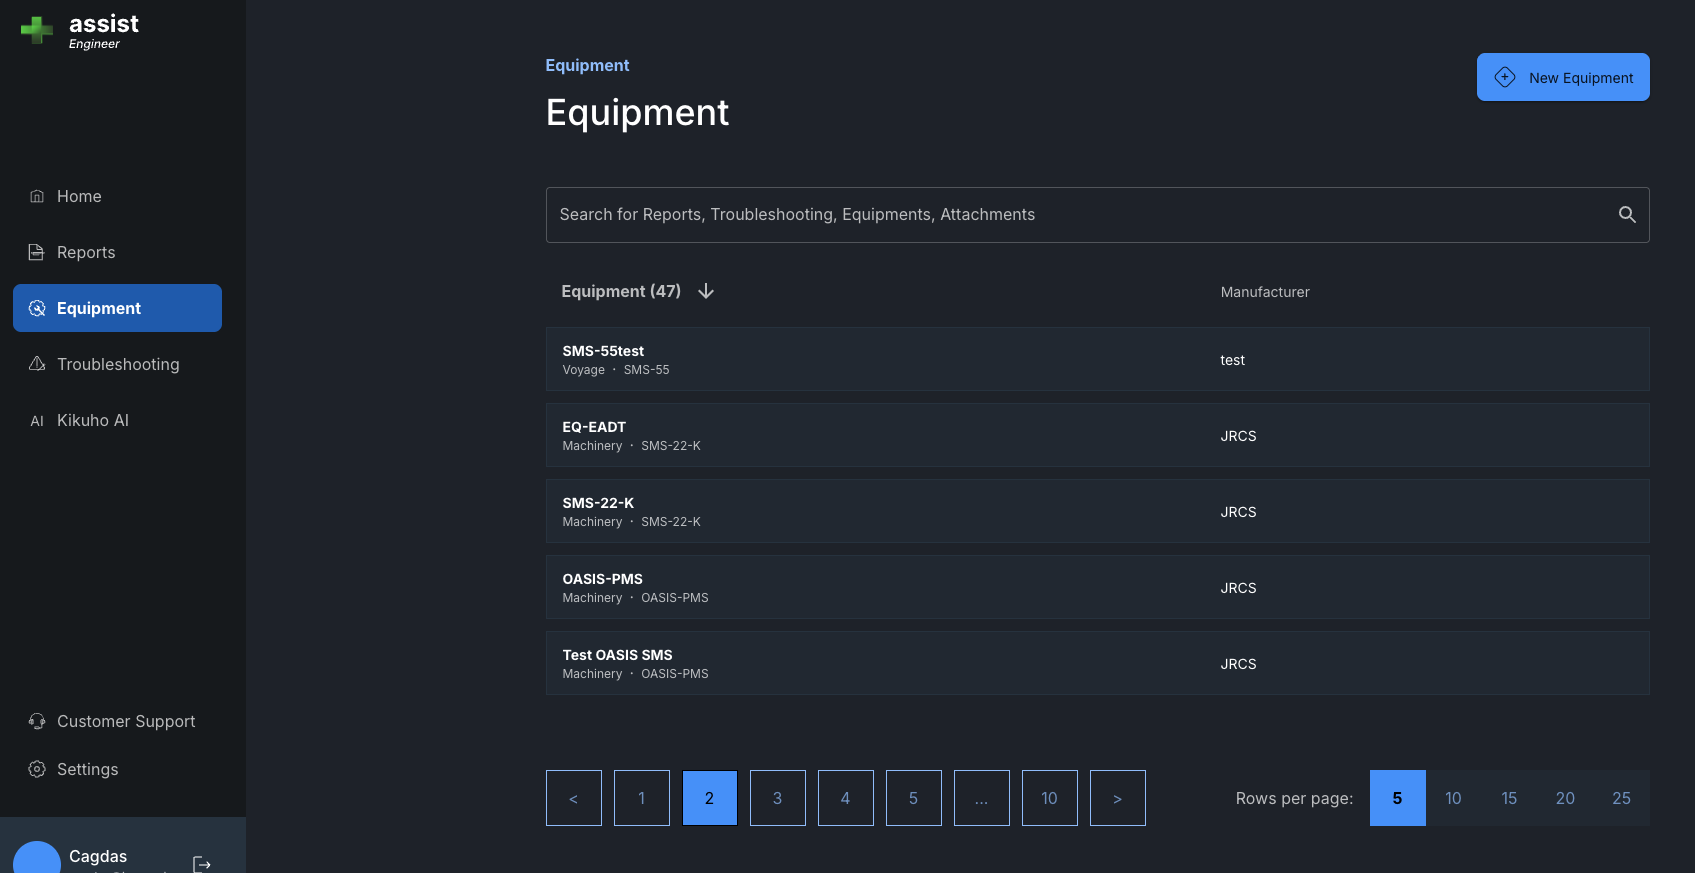
Task: Click the pagination ellipsis button
Action: 982,798
